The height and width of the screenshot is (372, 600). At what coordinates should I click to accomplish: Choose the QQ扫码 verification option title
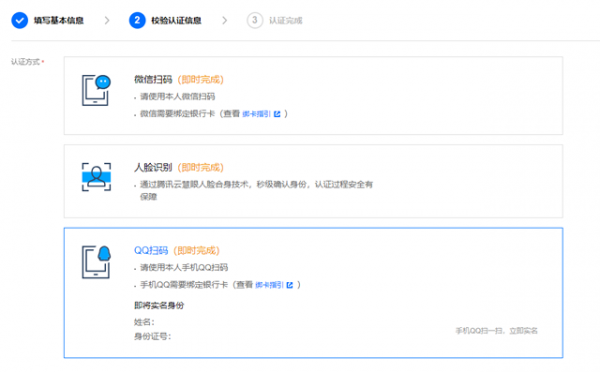point(151,250)
